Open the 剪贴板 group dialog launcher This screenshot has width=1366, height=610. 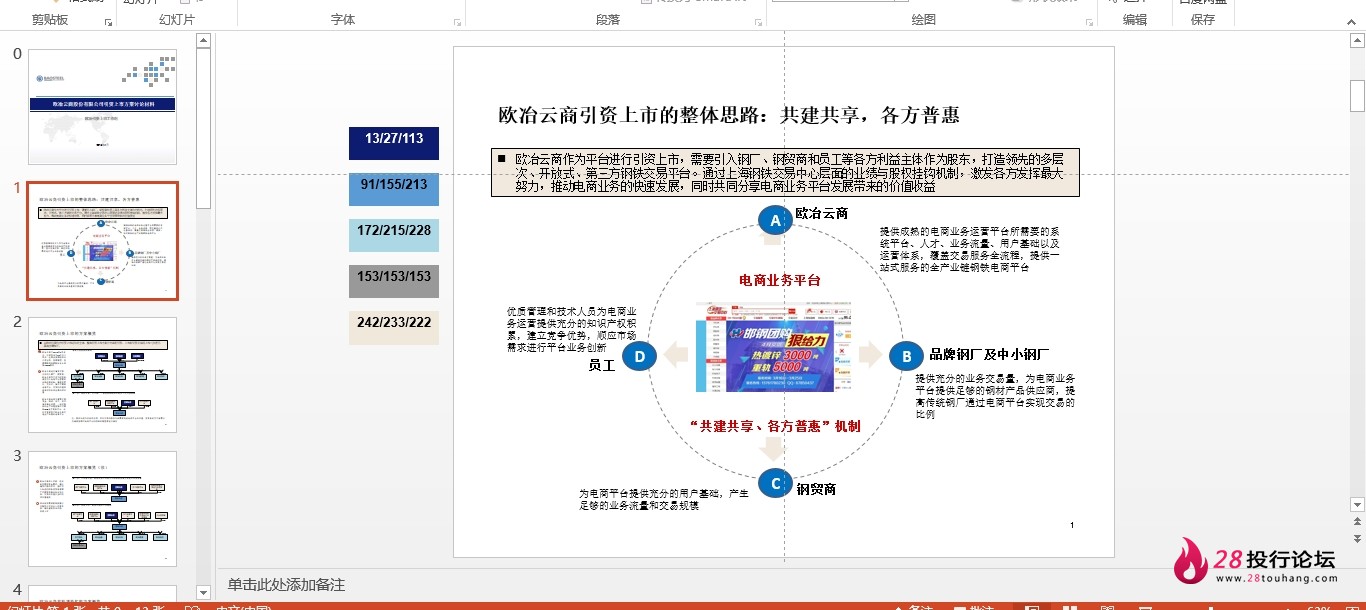[108, 21]
